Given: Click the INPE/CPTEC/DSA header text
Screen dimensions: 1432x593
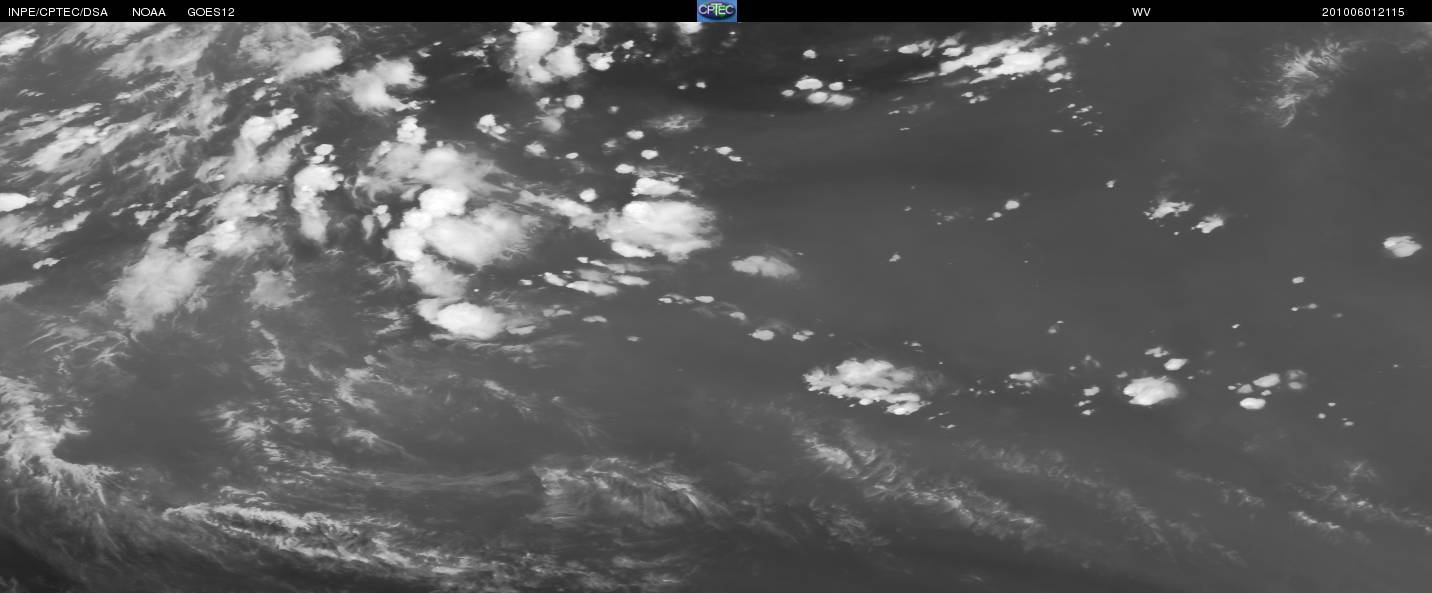Looking at the screenshot, I should tap(57, 12).
